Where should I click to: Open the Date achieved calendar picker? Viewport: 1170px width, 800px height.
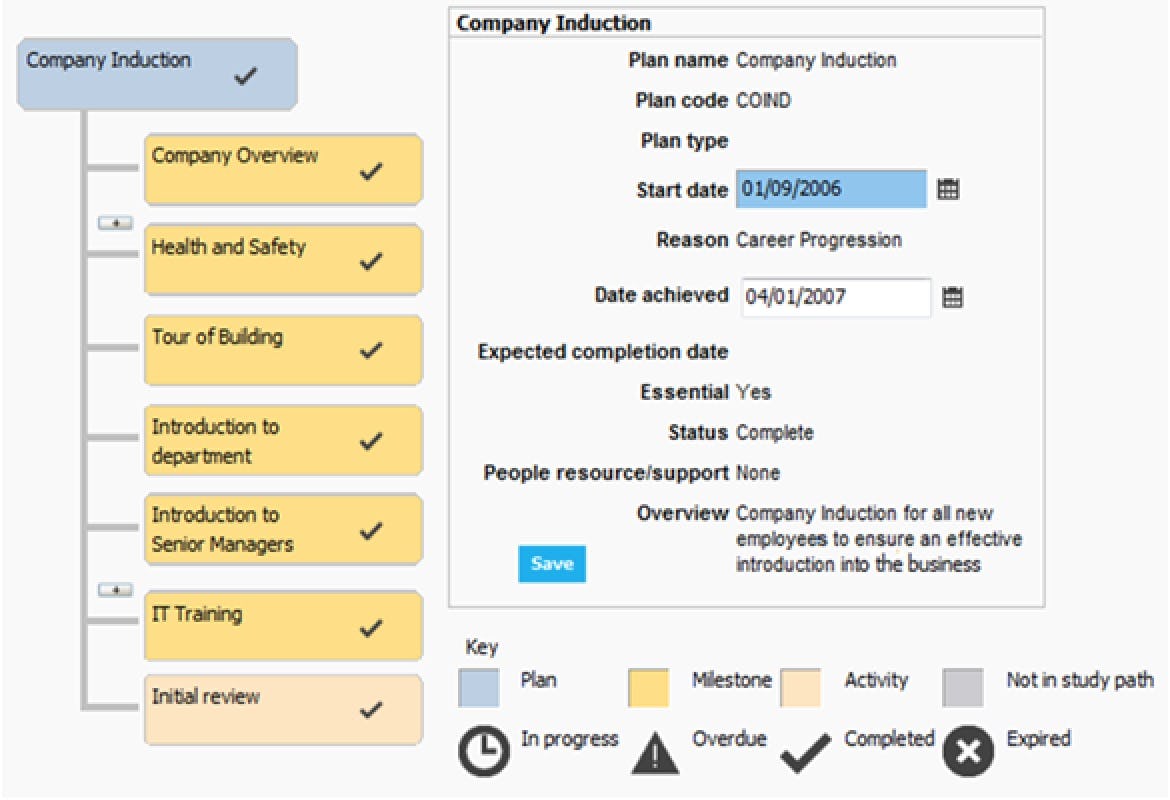(x=953, y=297)
